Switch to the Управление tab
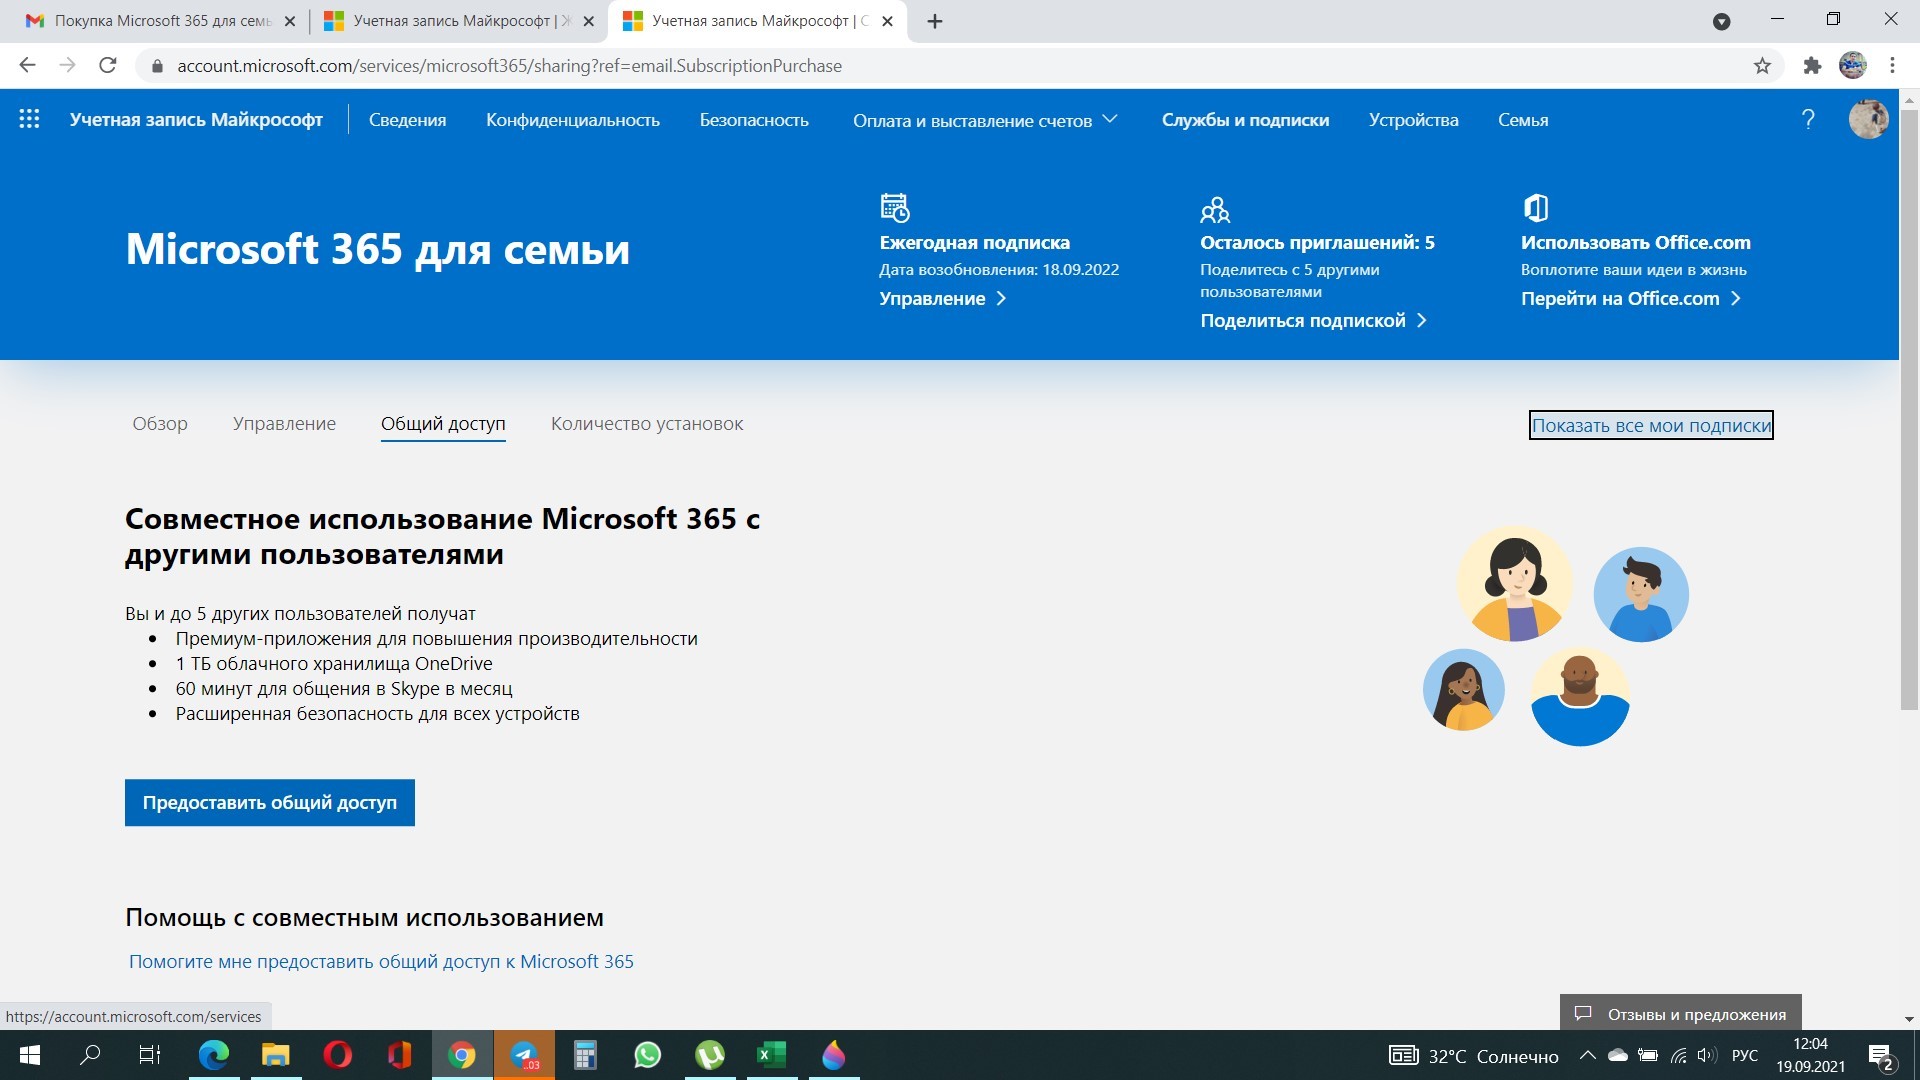This screenshot has height=1080, width=1920. tap(284, 424)
